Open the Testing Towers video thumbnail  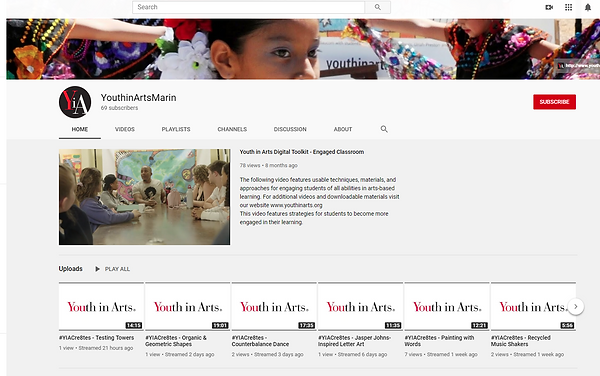click(101, 306)
